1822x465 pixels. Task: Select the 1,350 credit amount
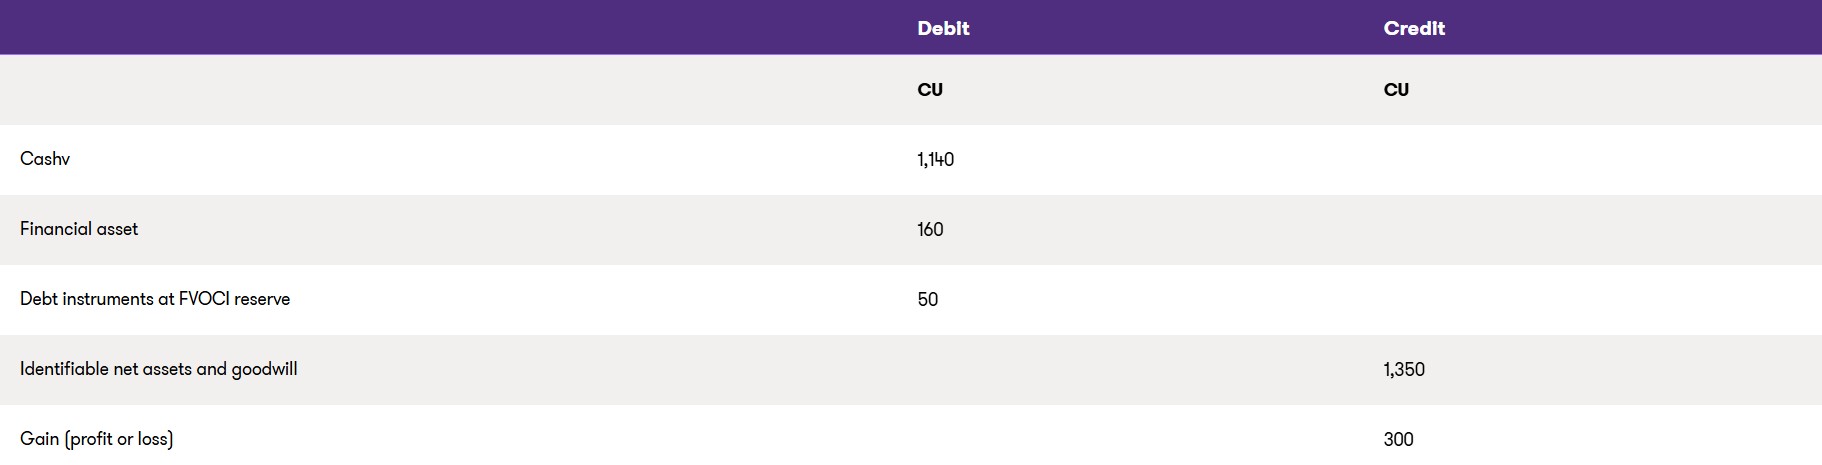[1404, 369]
